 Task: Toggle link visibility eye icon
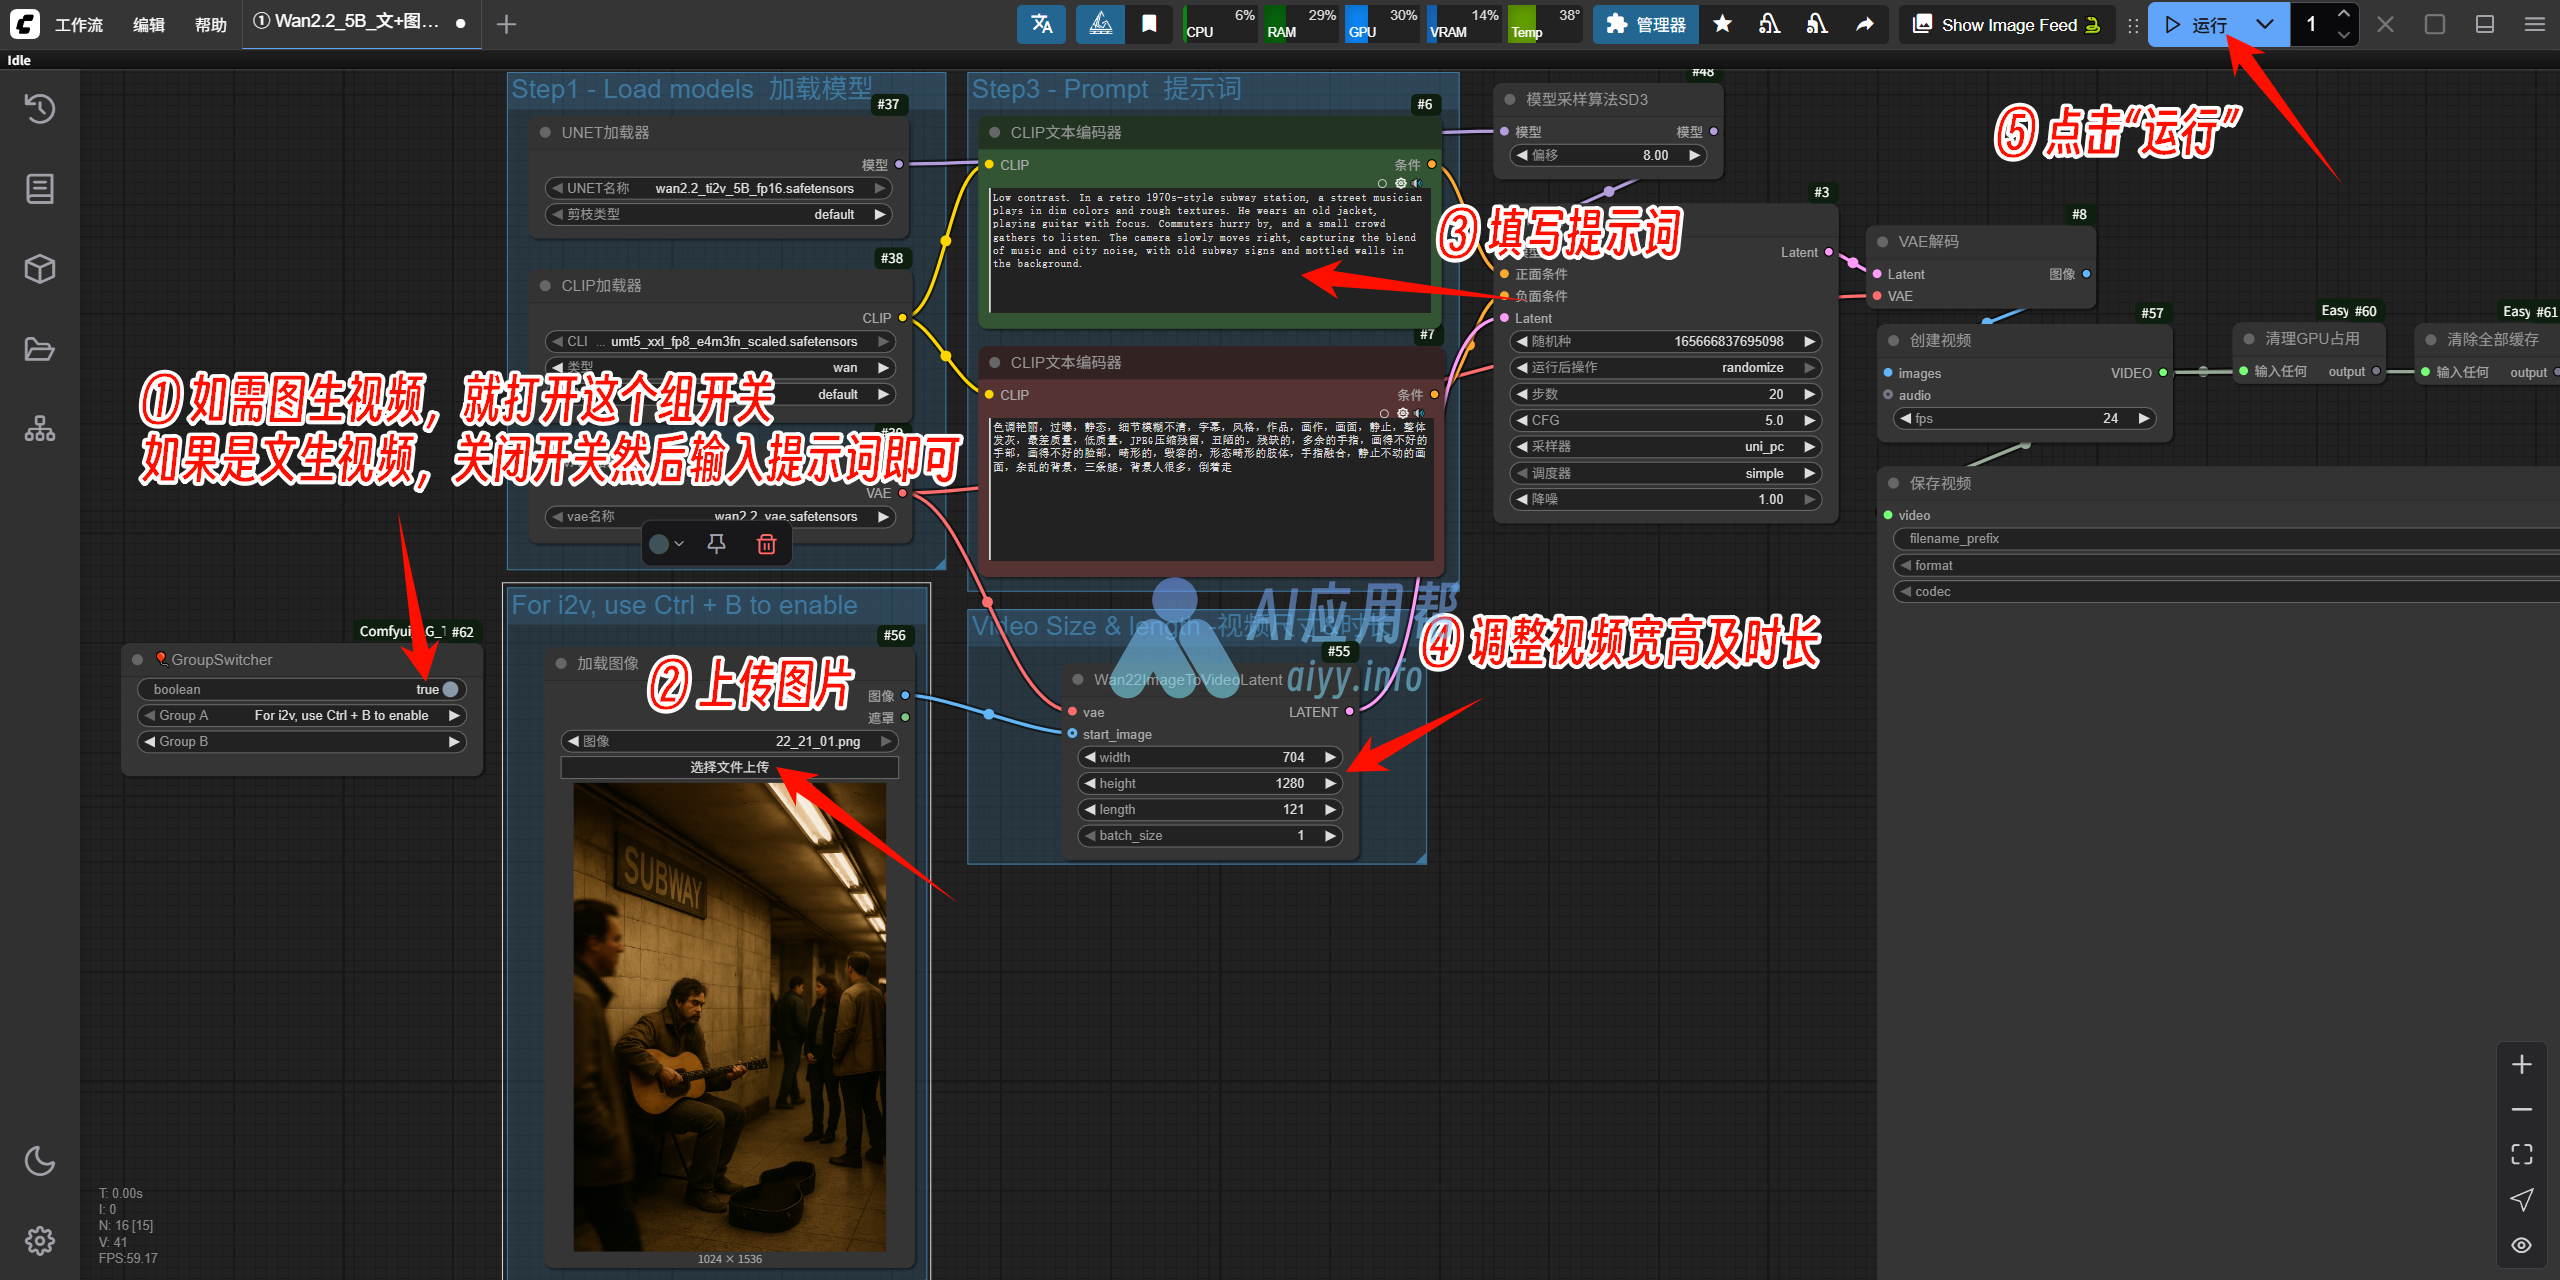pos(2521,1245)
